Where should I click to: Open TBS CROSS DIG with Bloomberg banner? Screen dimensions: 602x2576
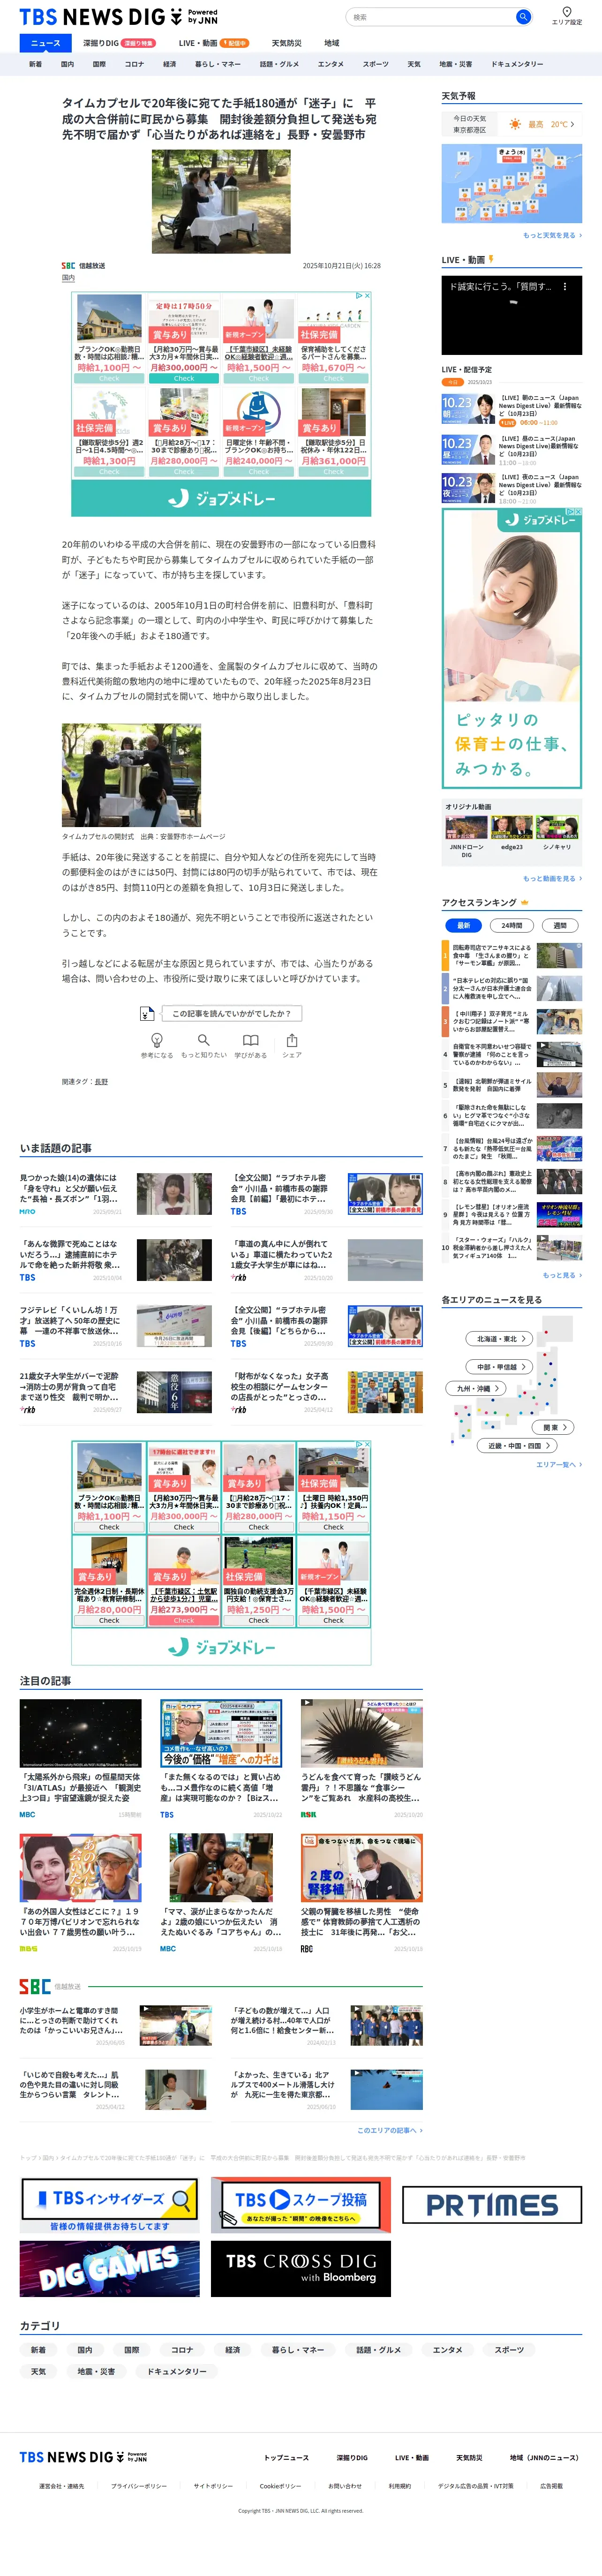(301, 2268)
